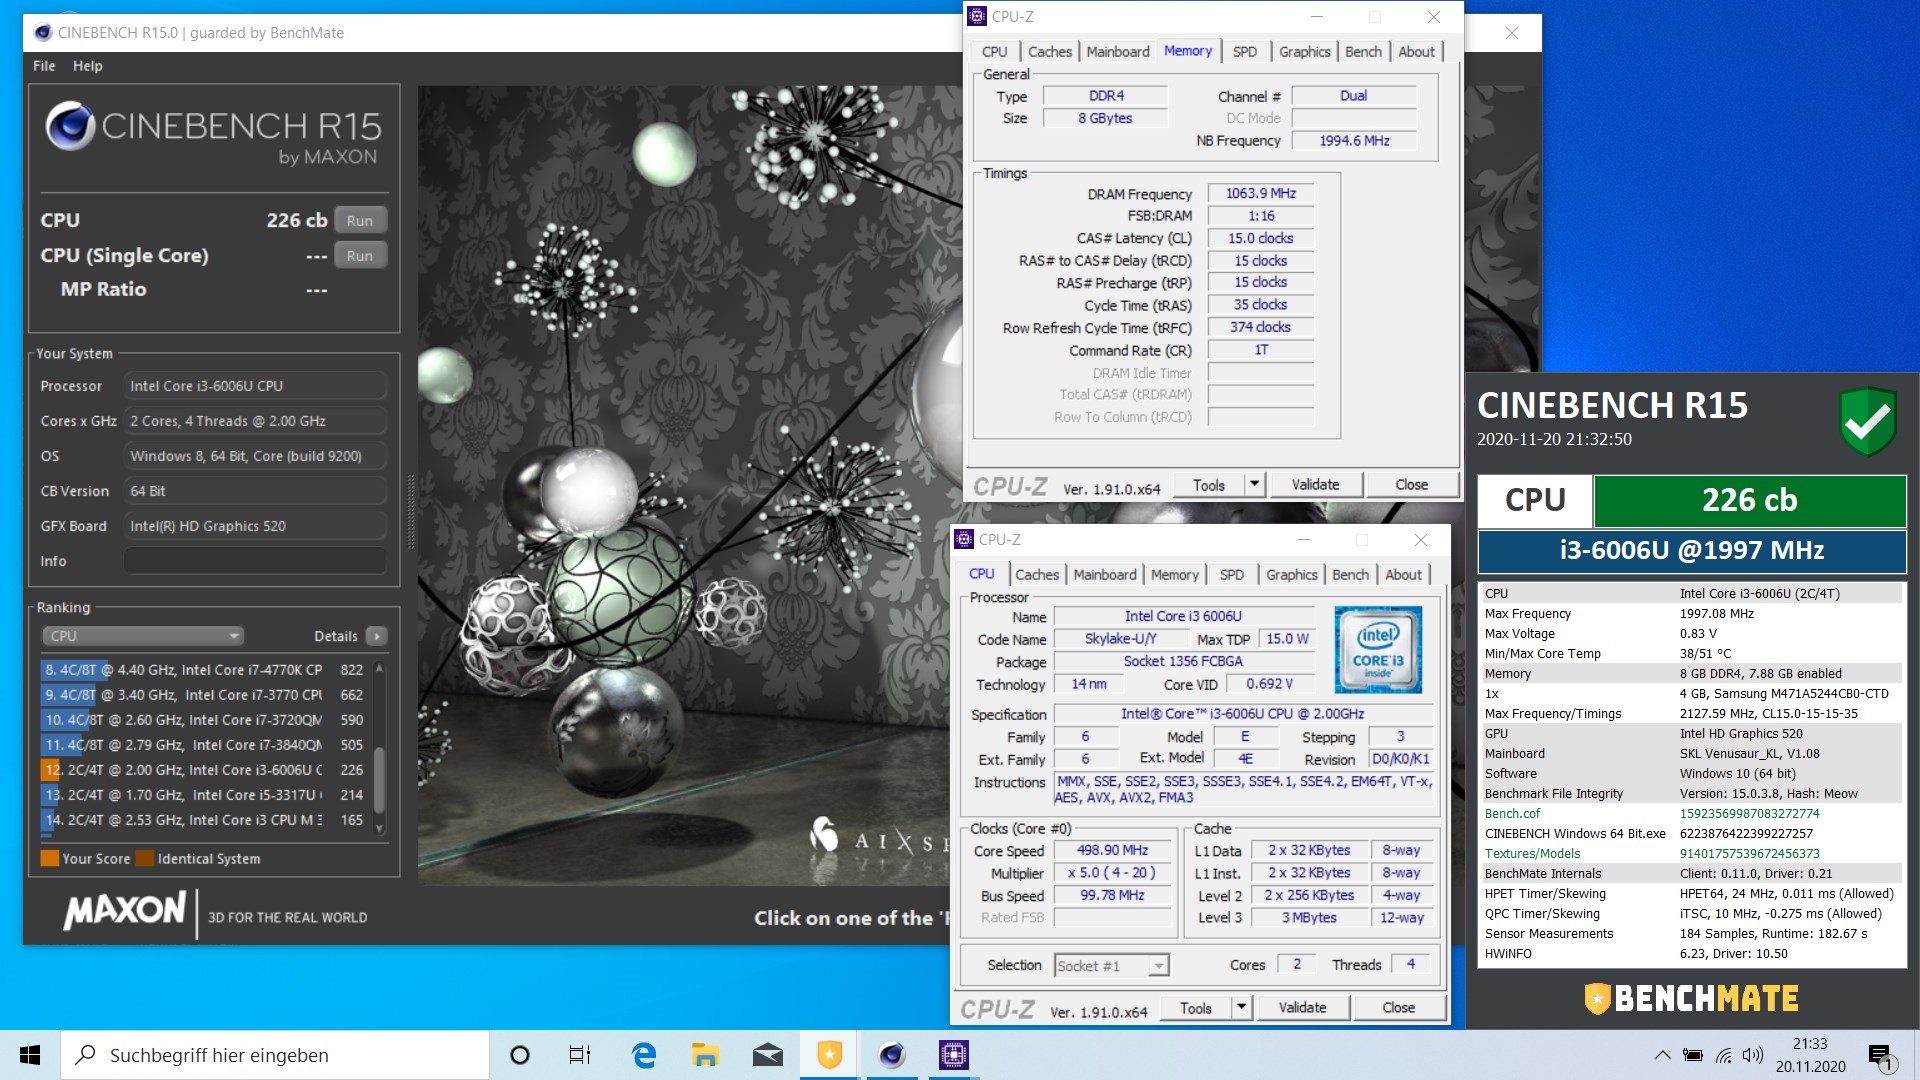
Task: Open Bench tab in upper CPU-Z window
Action: pos(1363,52)
